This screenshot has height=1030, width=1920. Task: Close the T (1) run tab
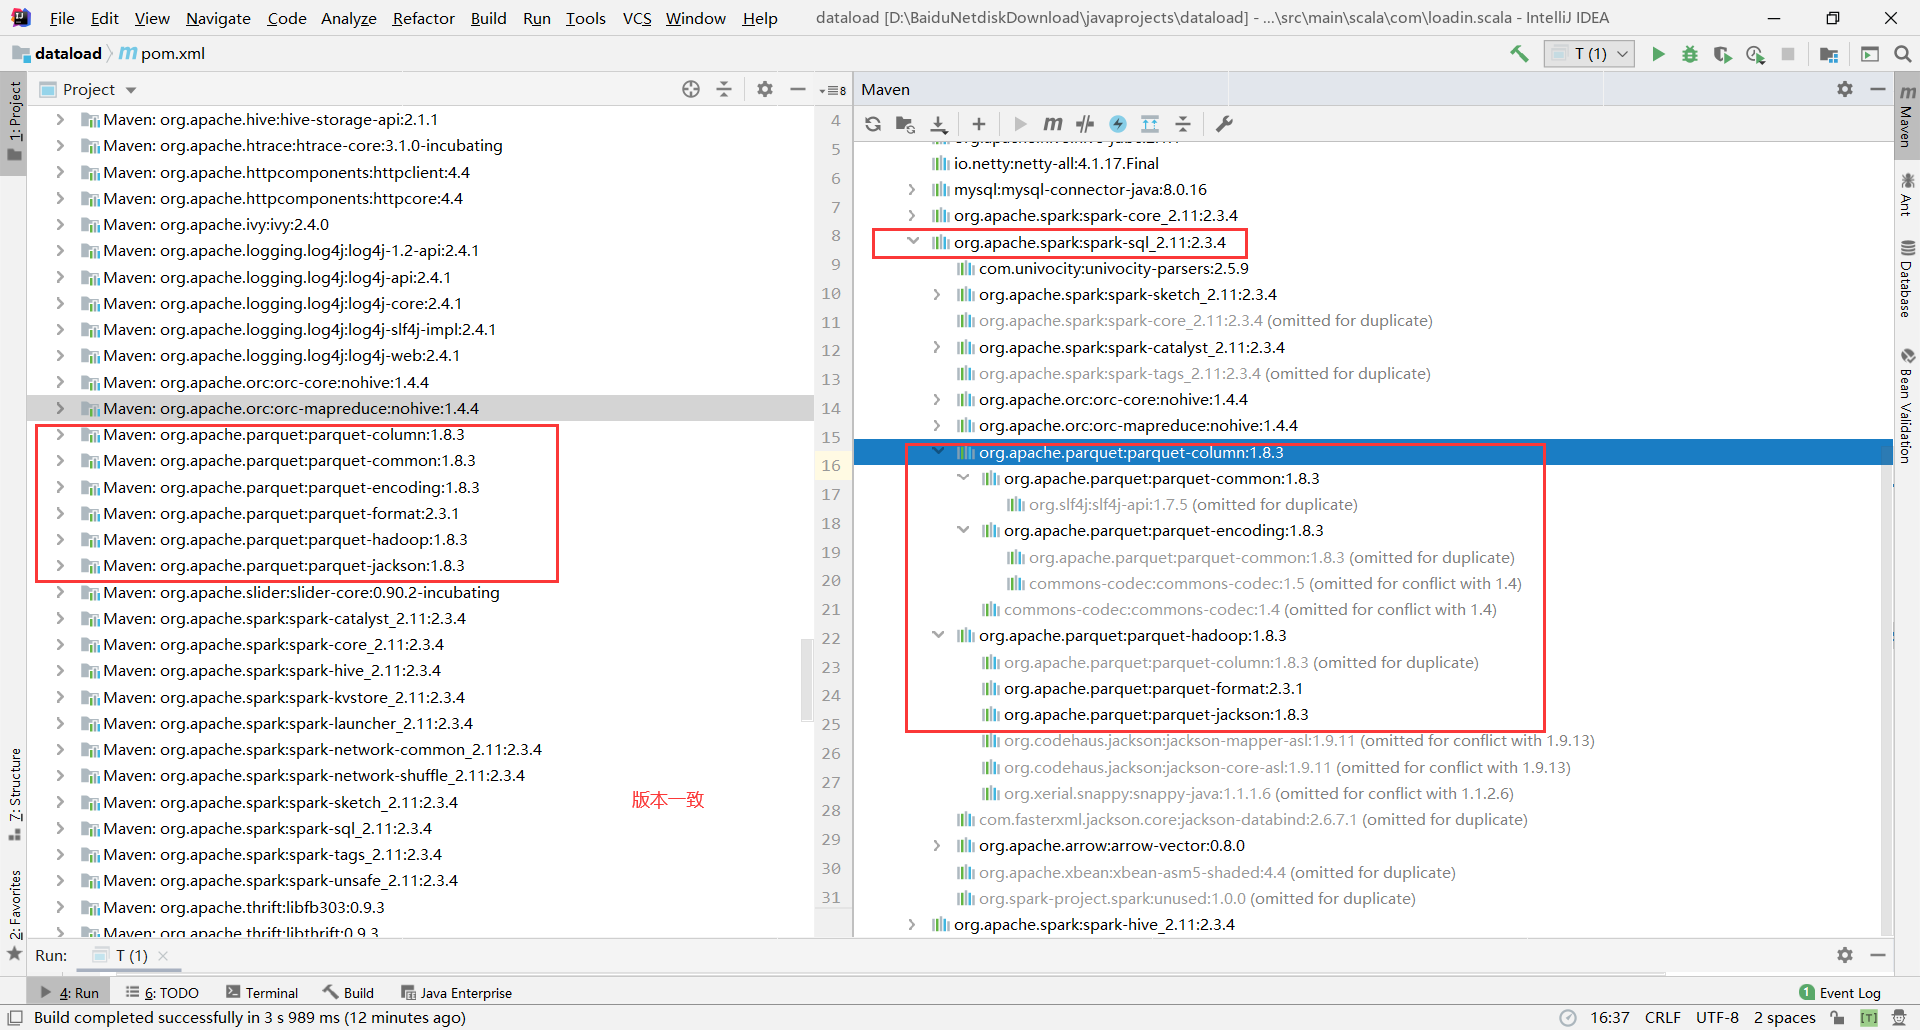(x=163, y=956)
